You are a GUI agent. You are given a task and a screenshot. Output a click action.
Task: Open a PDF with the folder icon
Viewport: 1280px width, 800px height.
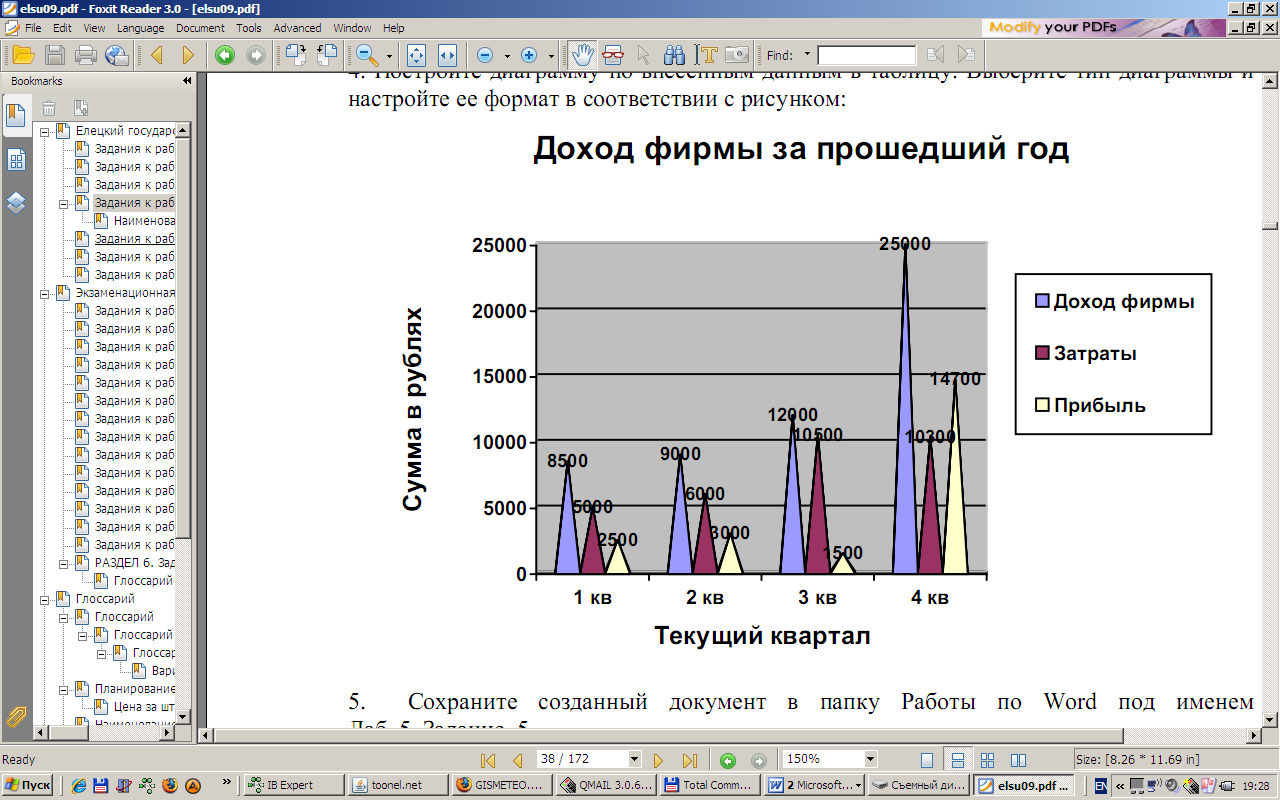click(x=23, y=55)
